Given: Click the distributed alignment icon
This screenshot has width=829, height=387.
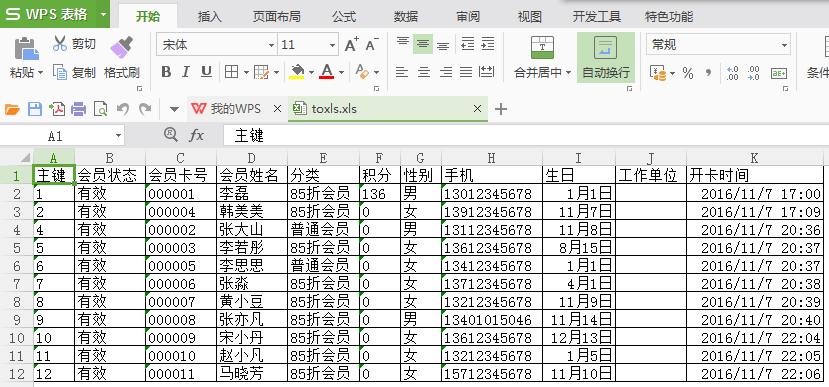Looking at the screenshot, I should [x=486, y=72].
